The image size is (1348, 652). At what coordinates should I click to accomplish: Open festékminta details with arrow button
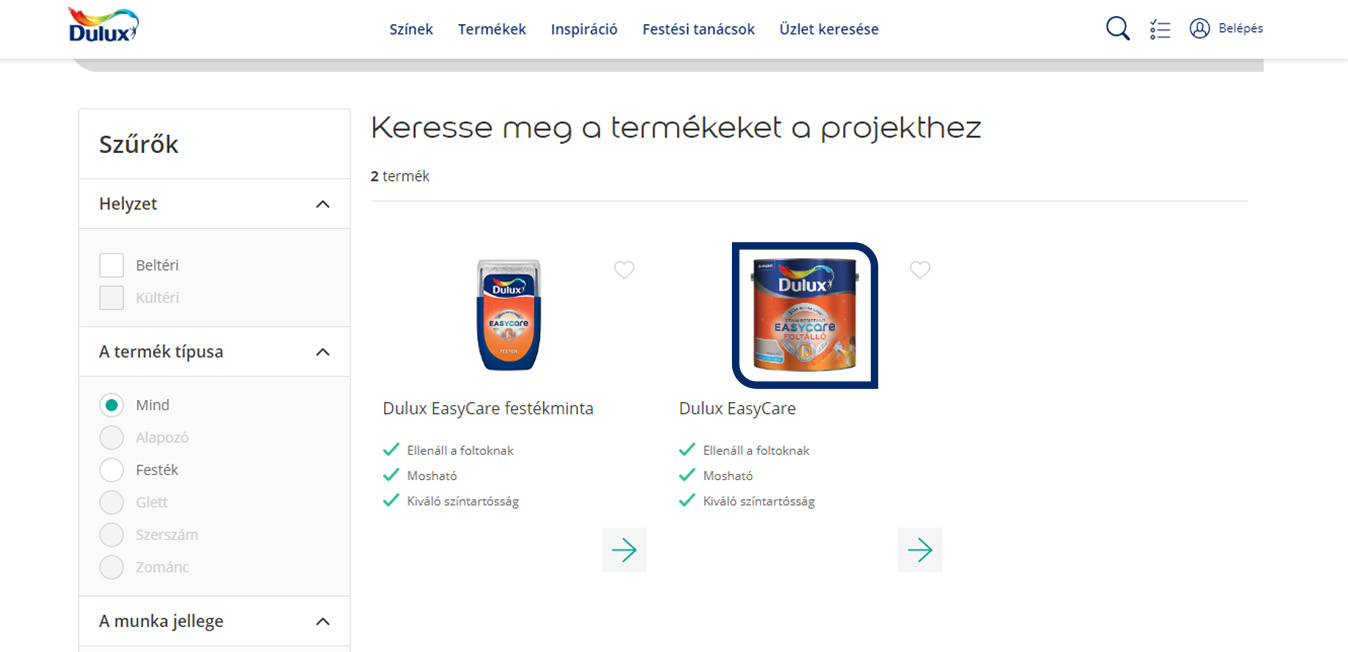[624, 550]
